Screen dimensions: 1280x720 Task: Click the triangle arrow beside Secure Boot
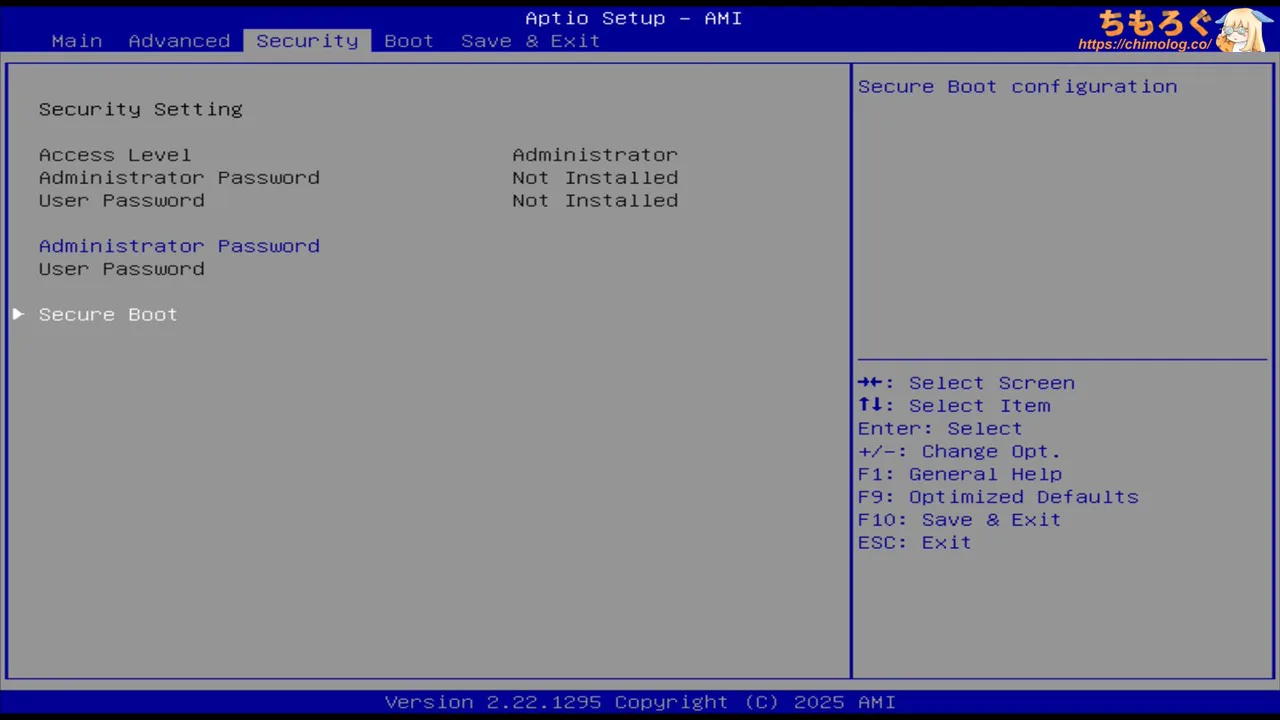tap(18, 314)
